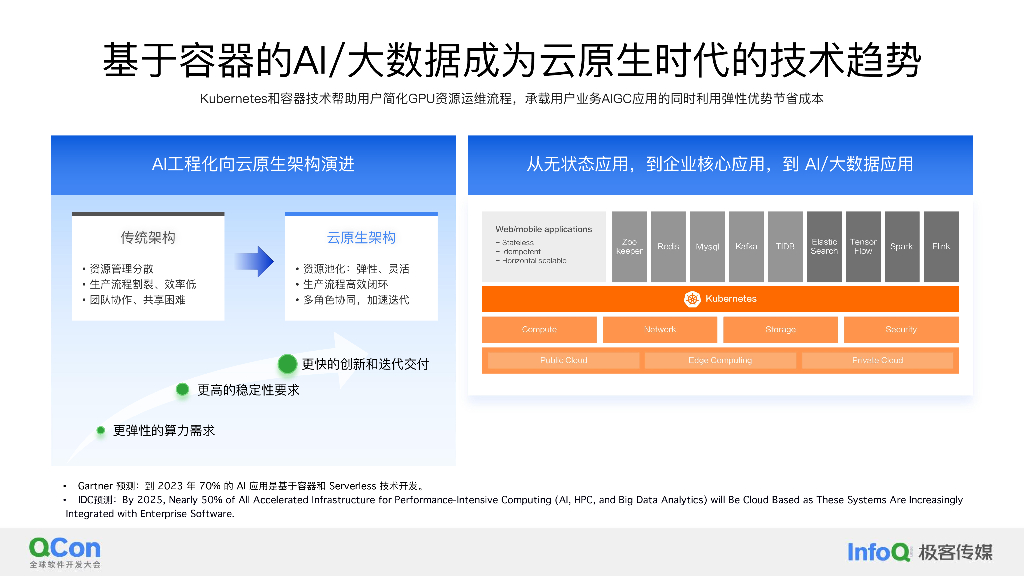Viewport: 1024px width, 576px height.
Task: Select the Kafka block
Action: point(746,246)
